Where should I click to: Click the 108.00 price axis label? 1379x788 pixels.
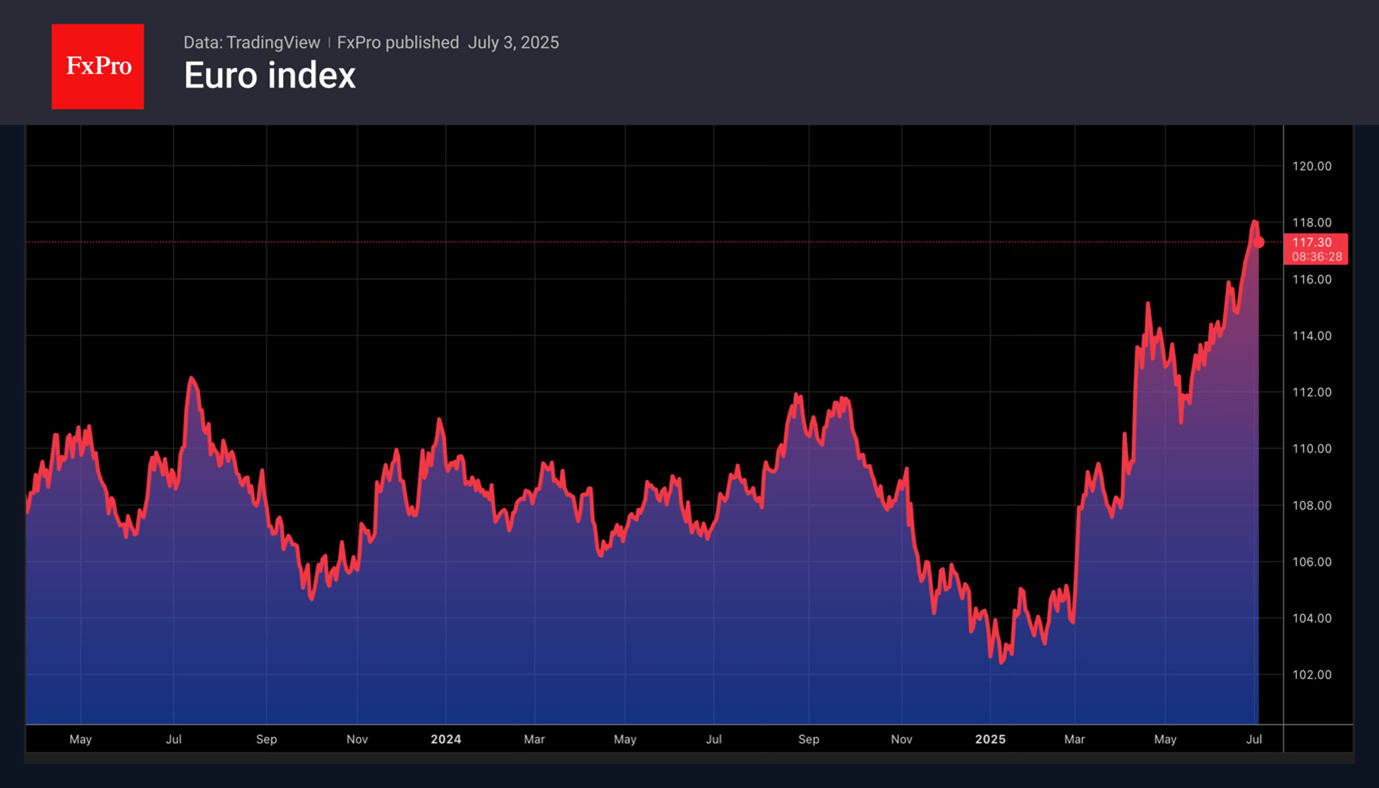pos(1311,505)
